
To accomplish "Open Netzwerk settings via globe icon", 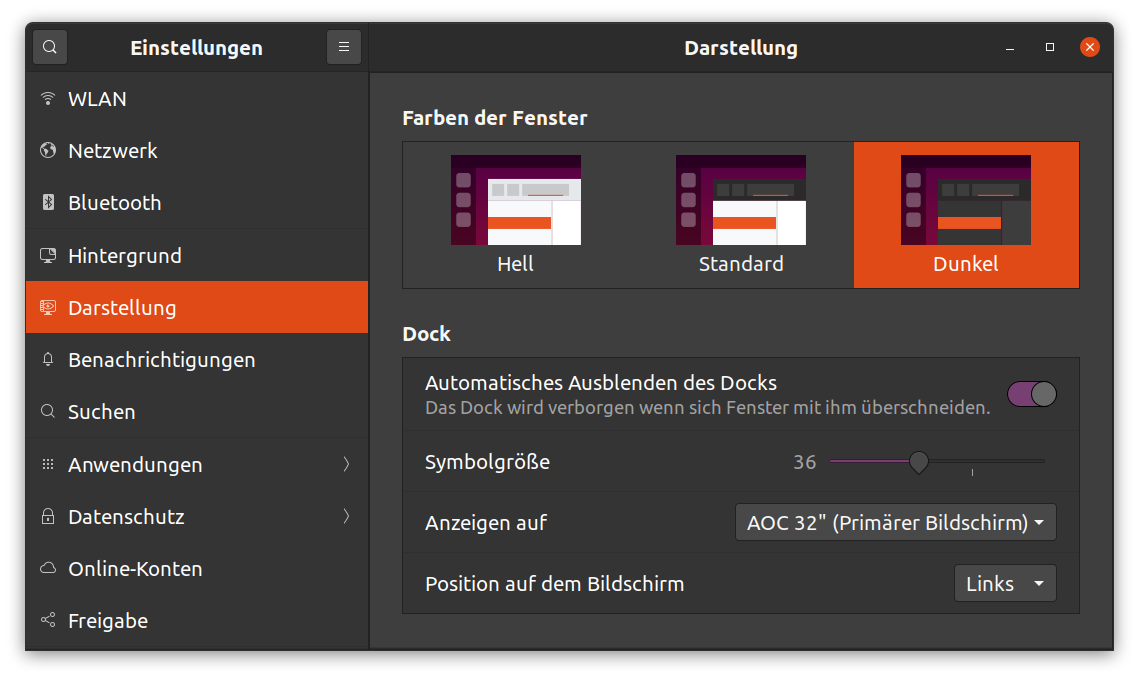I will point(47,150).
